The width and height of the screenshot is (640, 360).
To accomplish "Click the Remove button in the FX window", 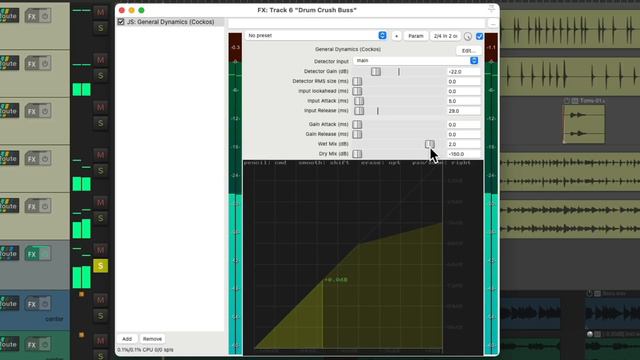I will pos(152,339).
